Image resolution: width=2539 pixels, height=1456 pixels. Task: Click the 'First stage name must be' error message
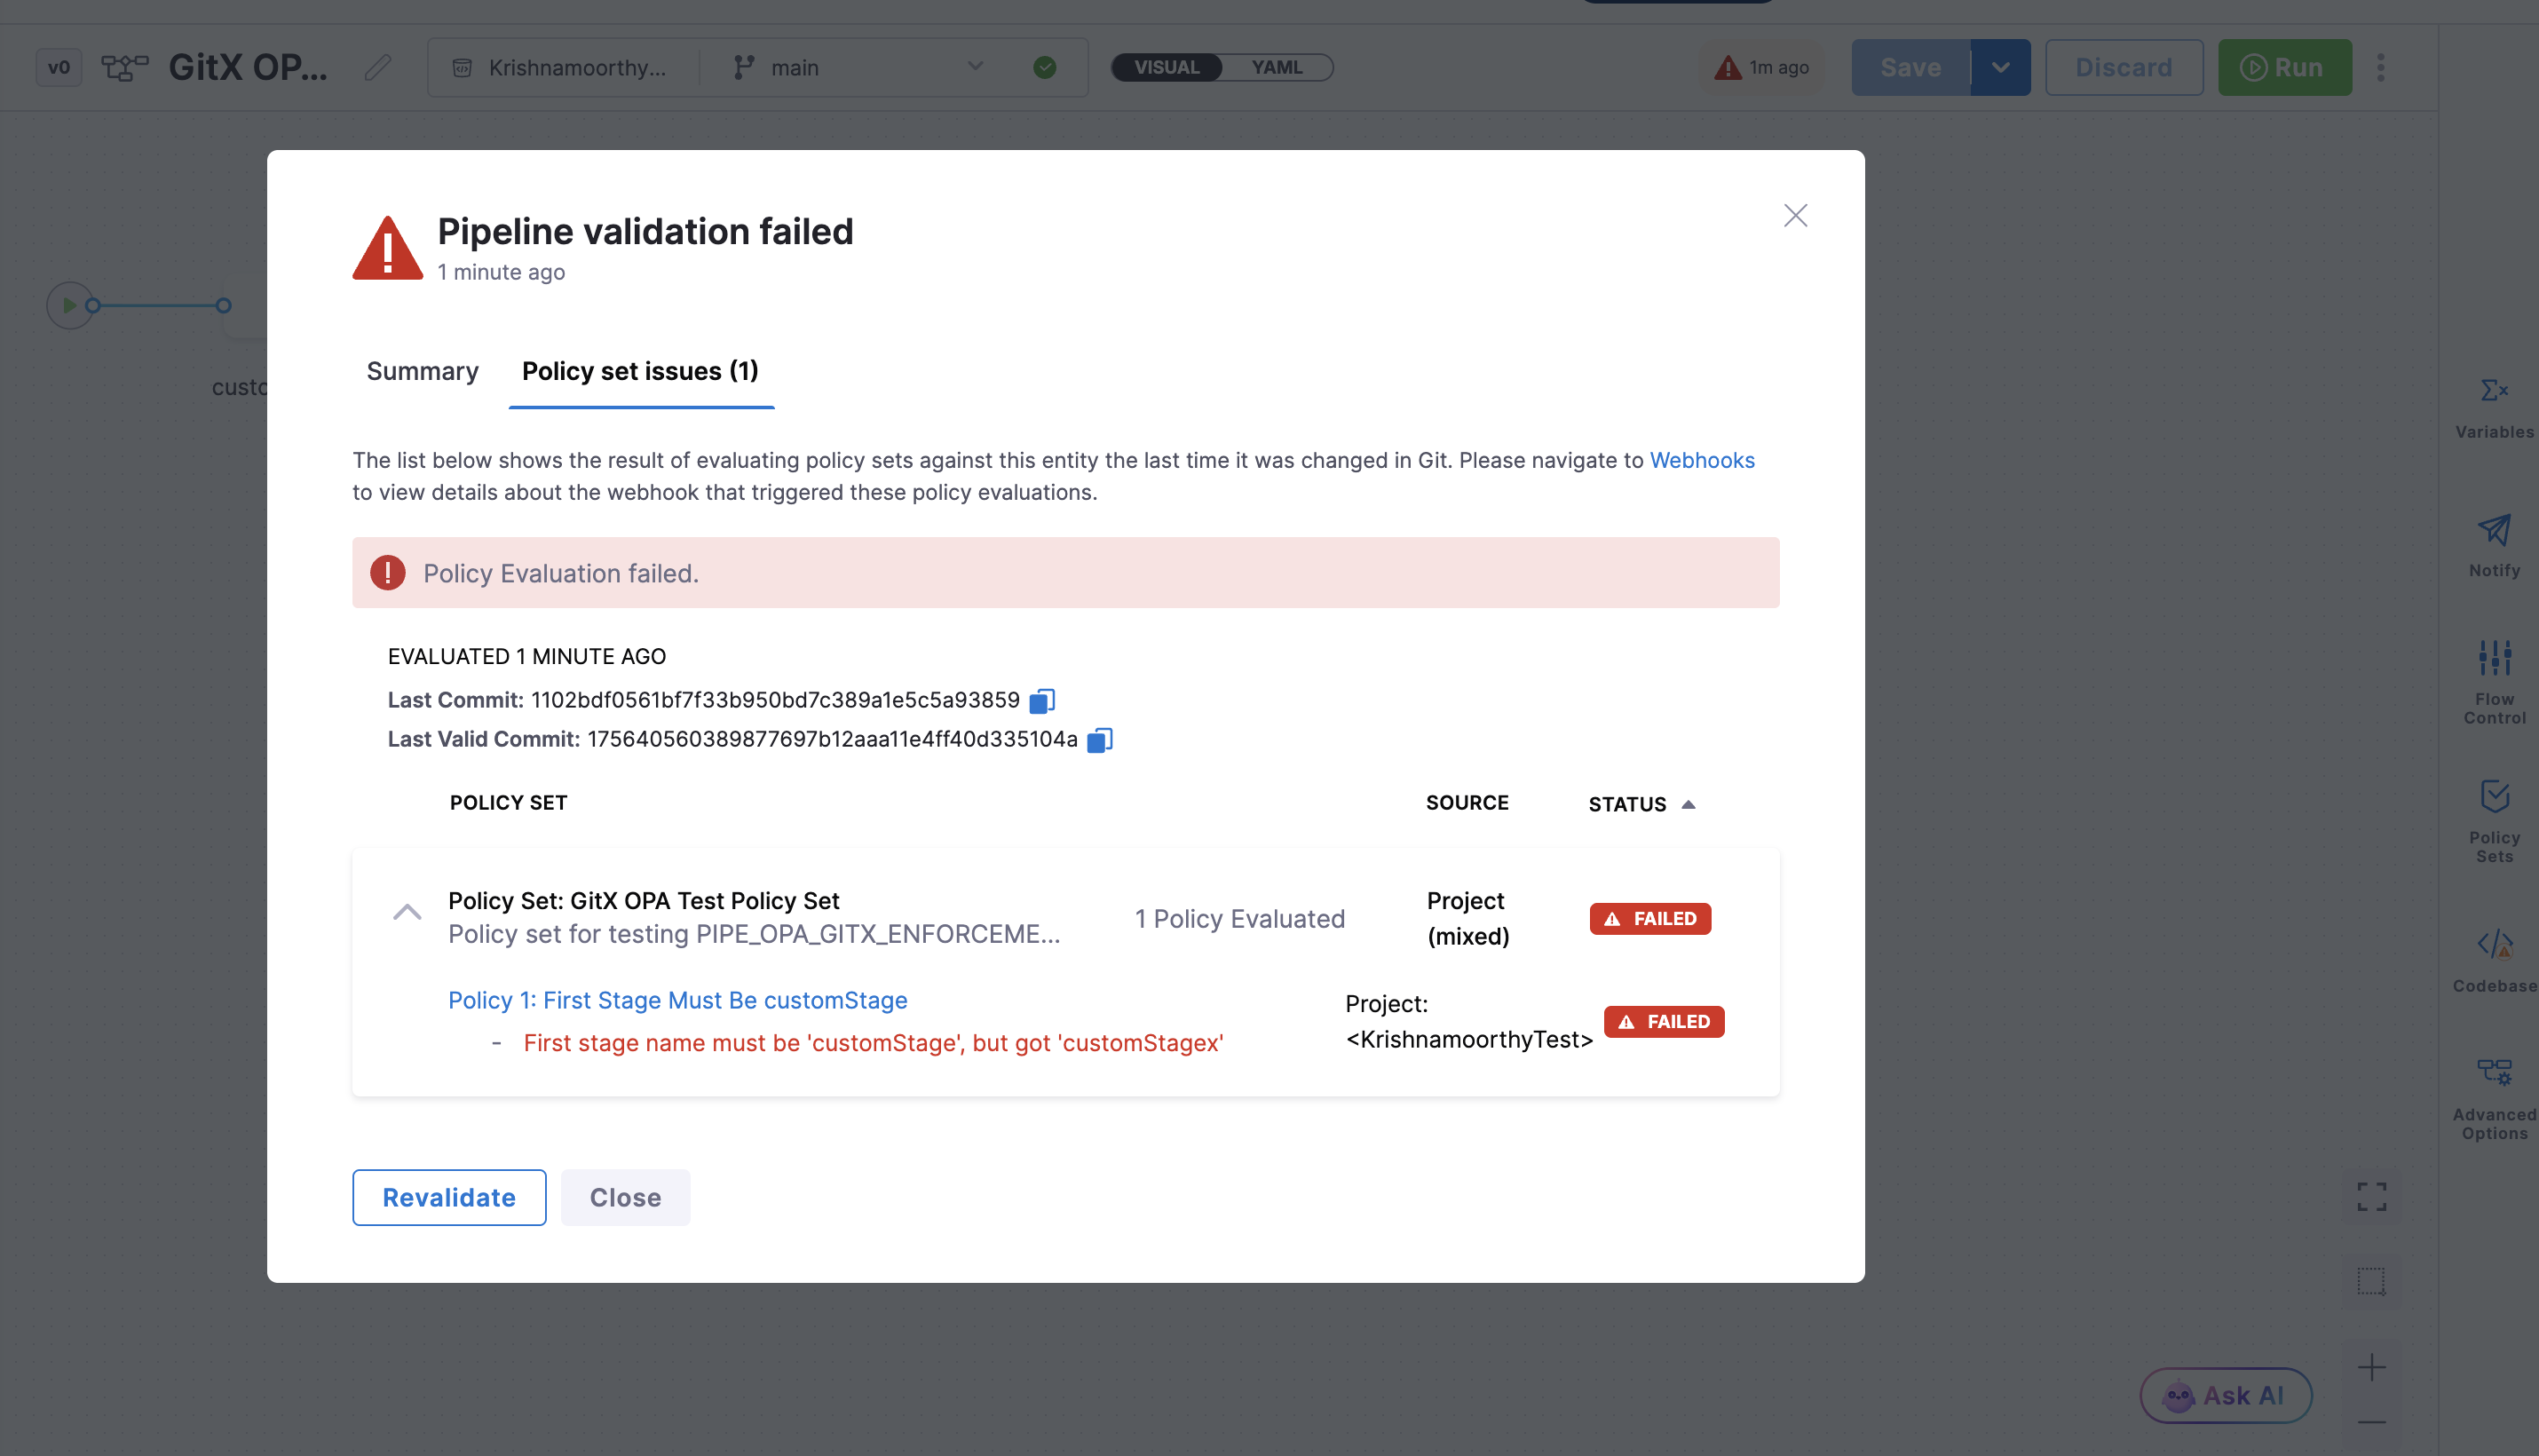coord(872,1042)
